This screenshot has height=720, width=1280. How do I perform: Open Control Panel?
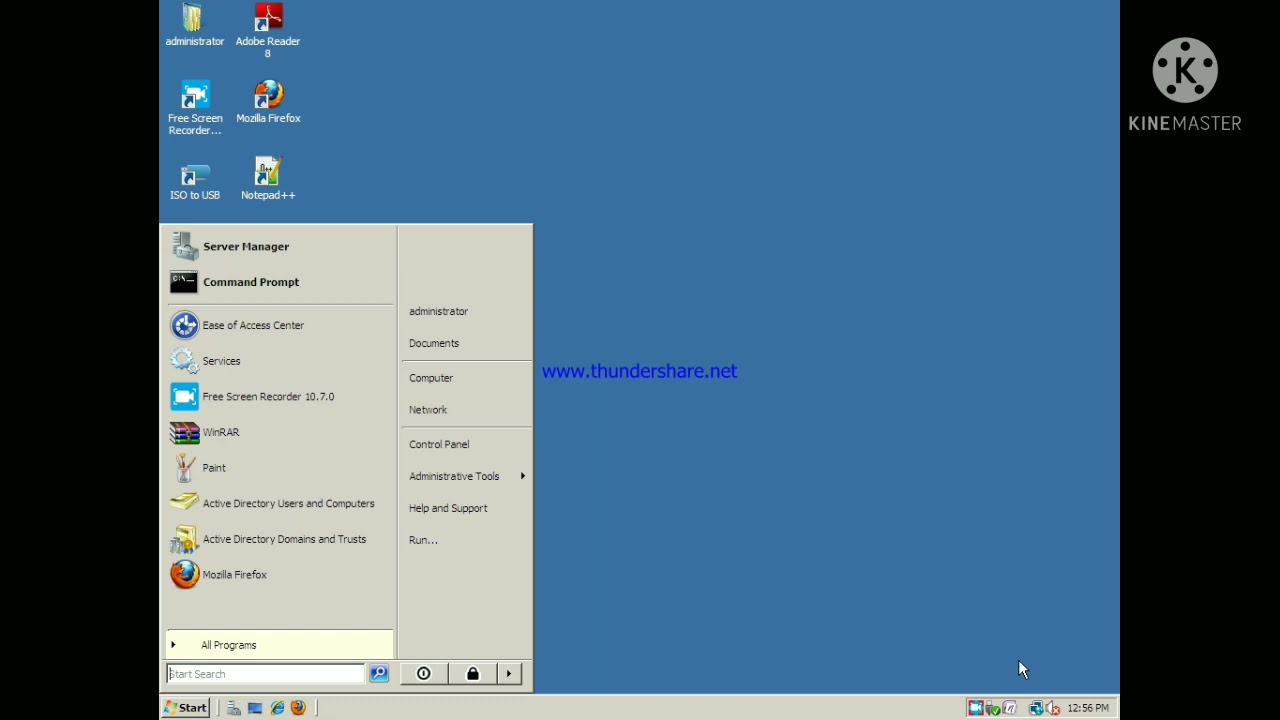(x=439, y=444)
